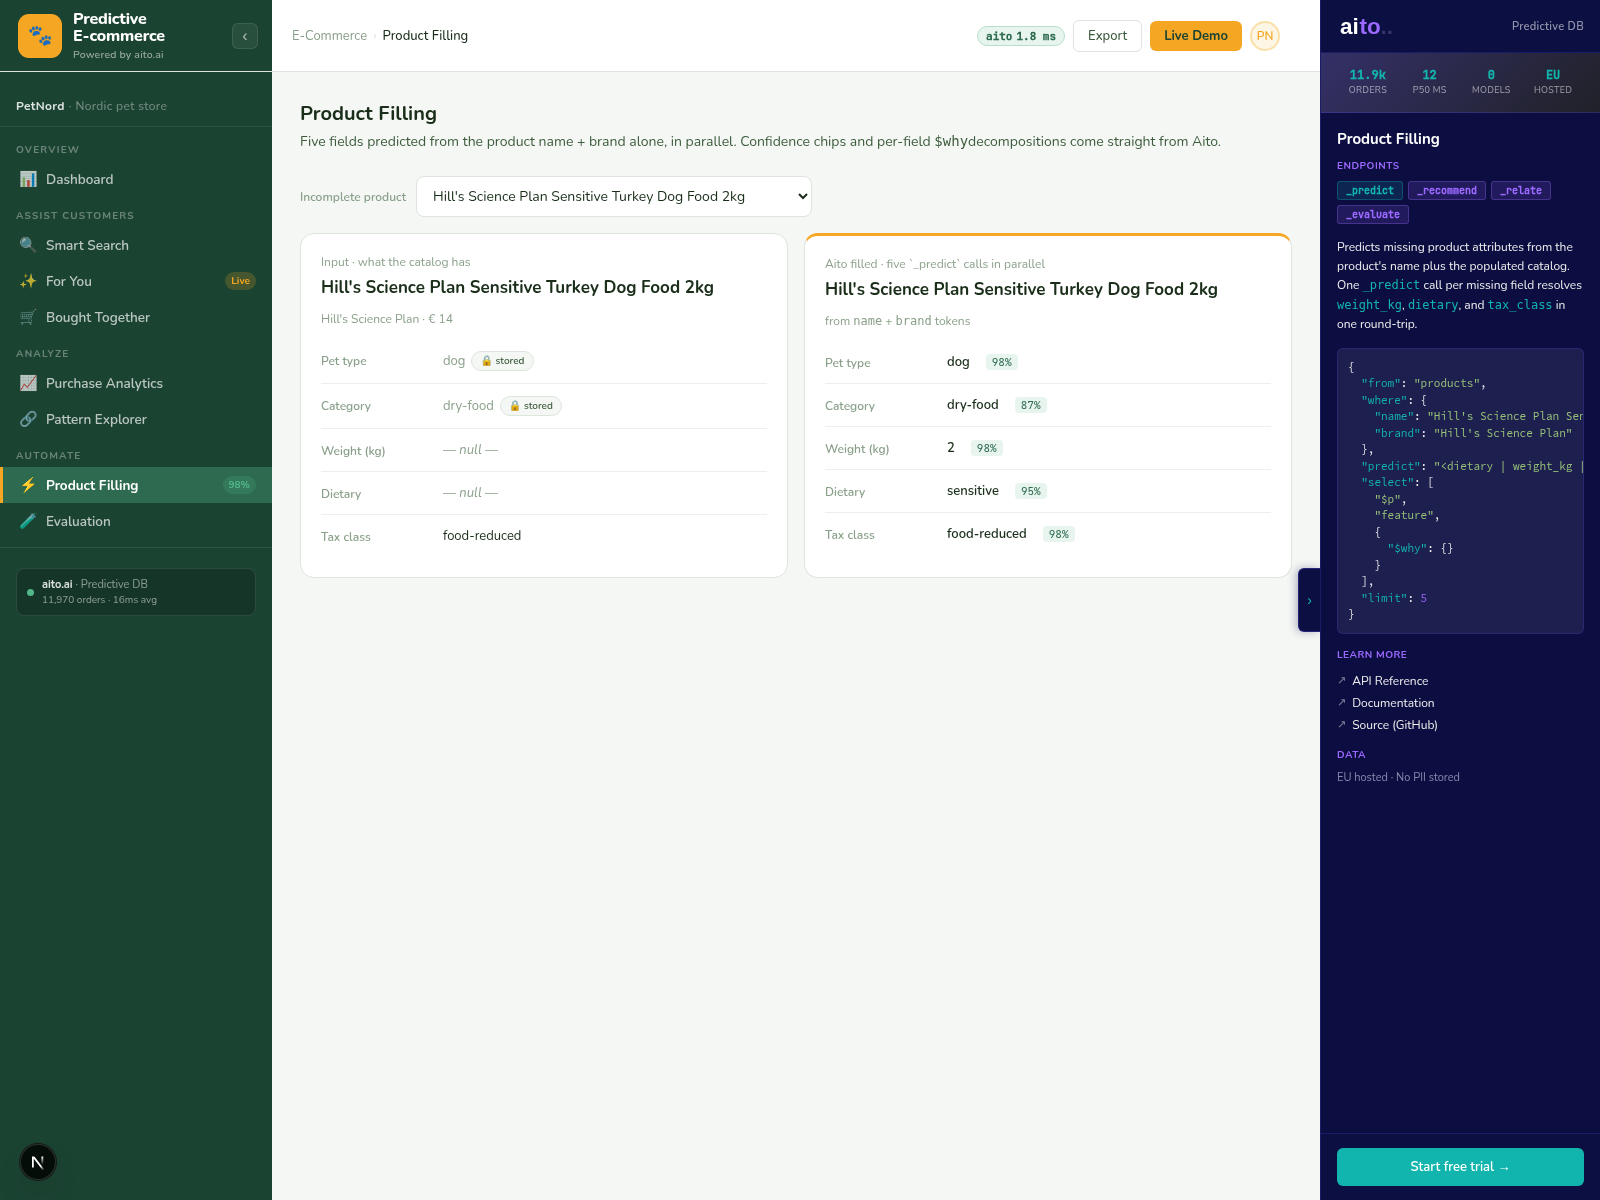
Task: Click the EU HOSTED stat
Action: click(x=1553, y=82)
